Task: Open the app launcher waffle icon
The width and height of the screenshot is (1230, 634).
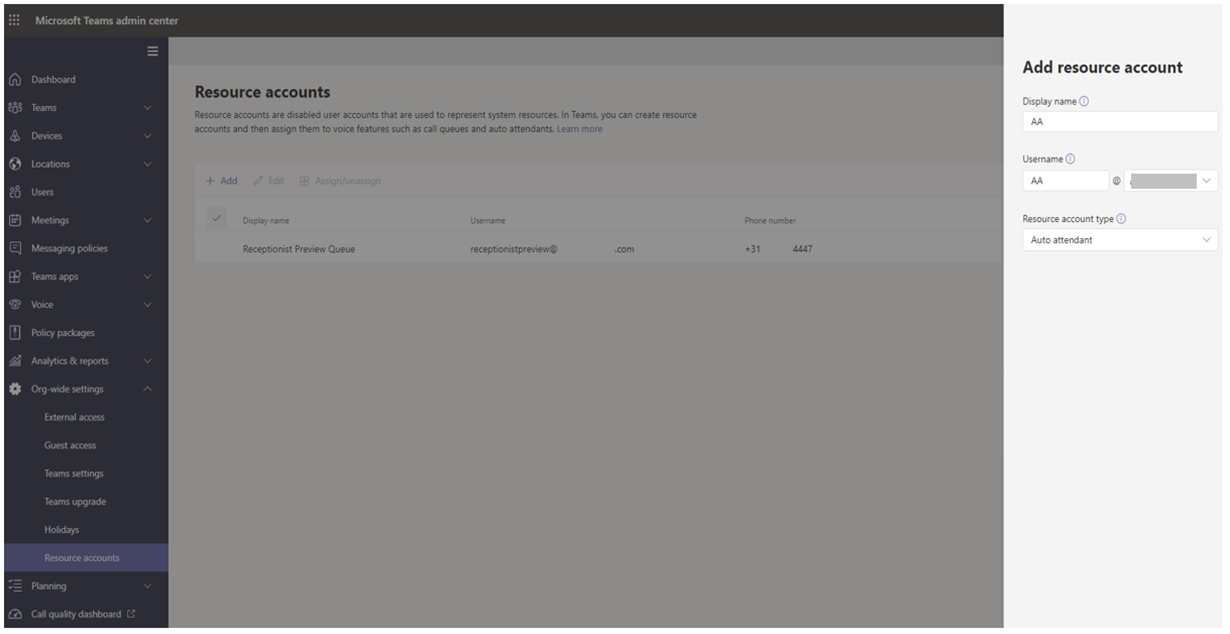Action: click(x=14, y=21)
